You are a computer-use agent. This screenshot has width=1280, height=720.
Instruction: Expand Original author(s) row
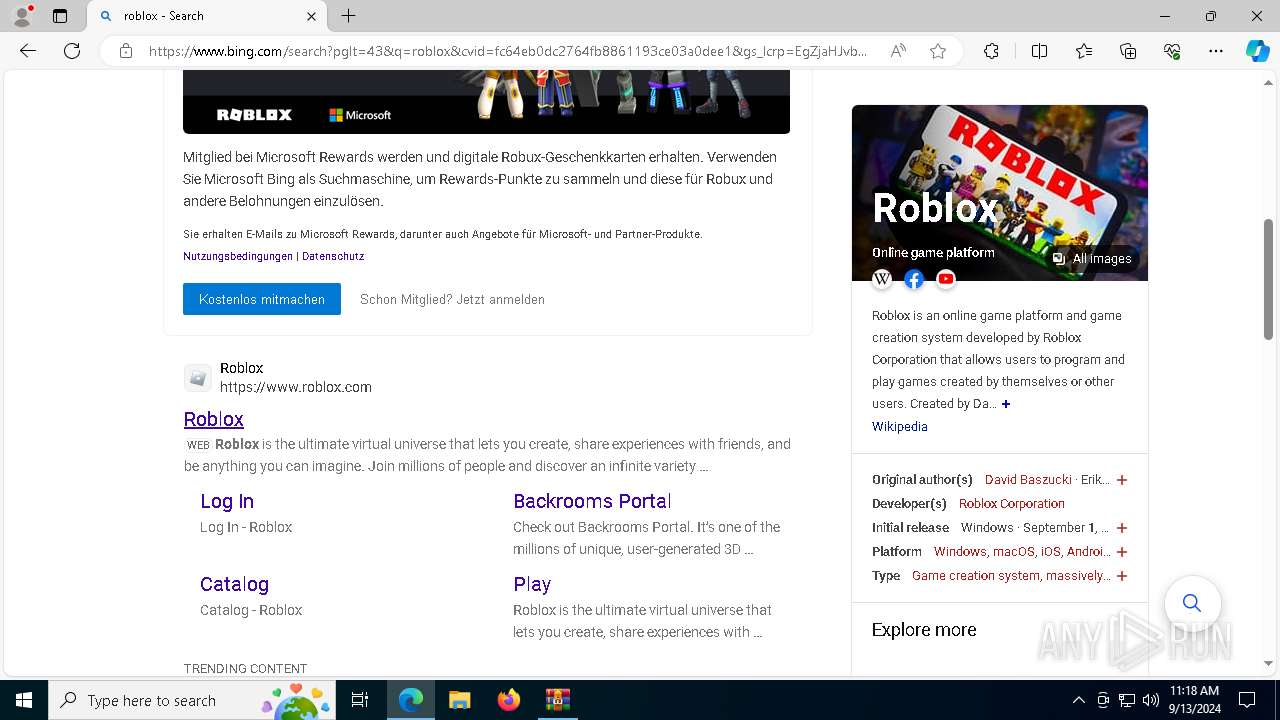pos(1122,480)
